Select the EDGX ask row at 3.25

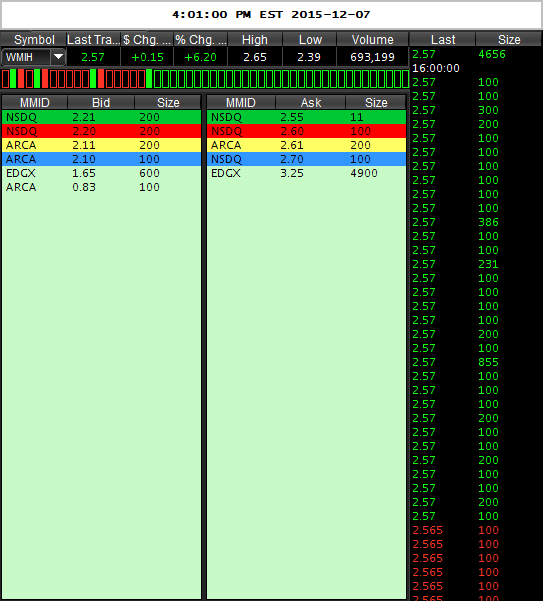306,173
